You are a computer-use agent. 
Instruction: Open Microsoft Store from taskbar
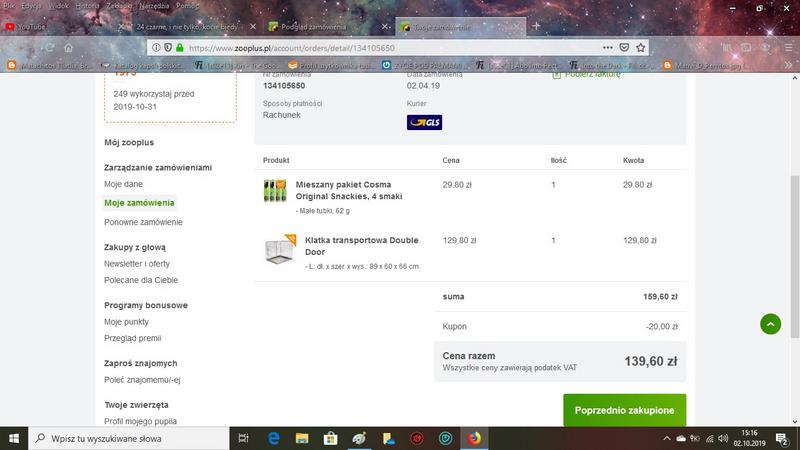point(331,438)
